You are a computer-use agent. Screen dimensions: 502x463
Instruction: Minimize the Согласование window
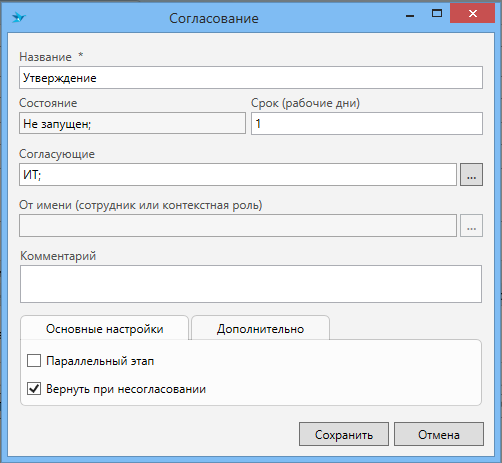pos(410,15)
